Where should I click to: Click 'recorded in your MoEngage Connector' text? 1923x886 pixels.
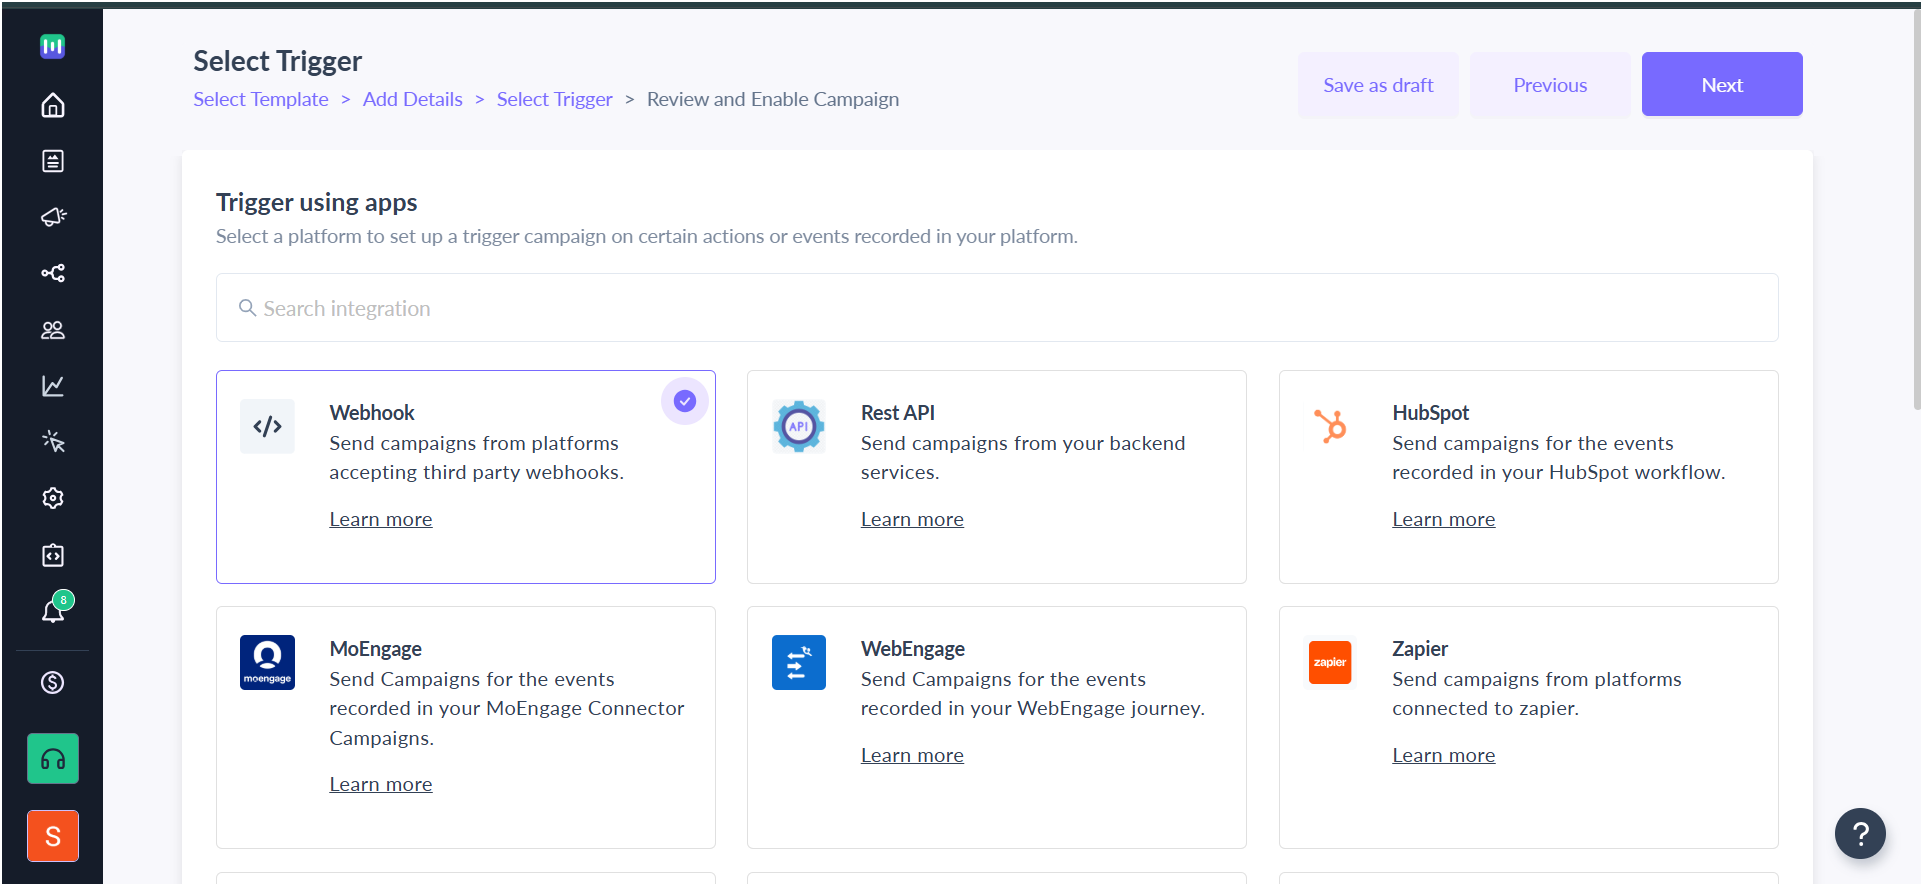point(507,708)
